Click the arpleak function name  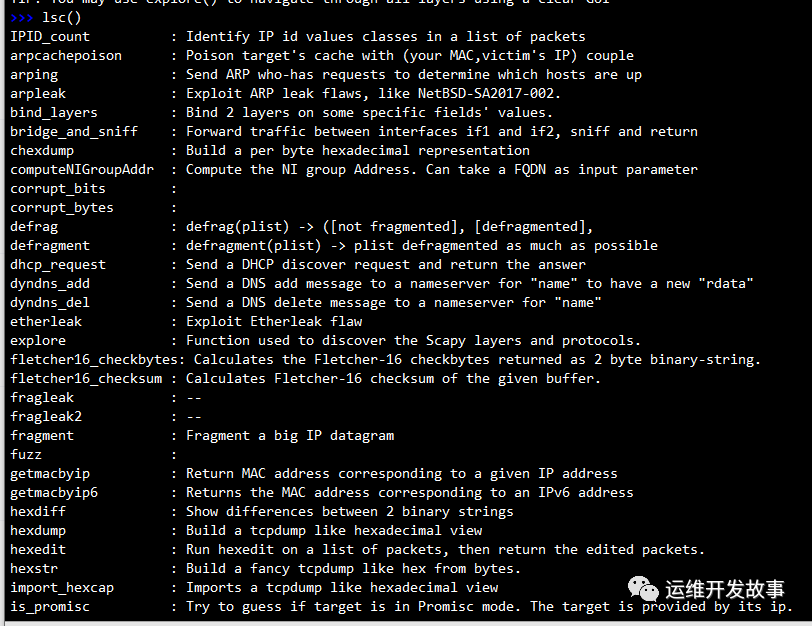pyautogui.click(x=38, y=93)
